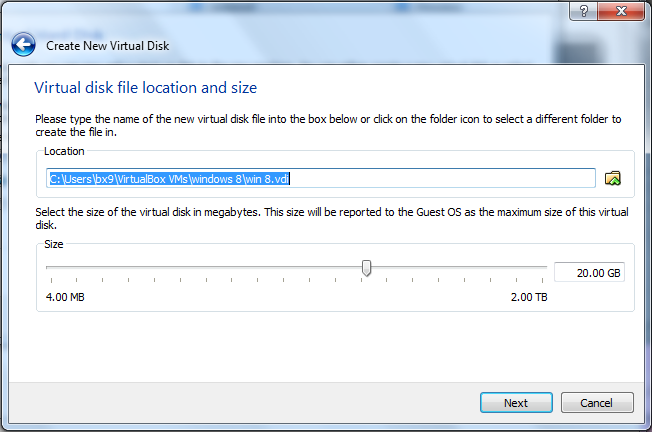Click the disk size slider handle
This screenshot has width=652, height=432.
click(367, 268)
